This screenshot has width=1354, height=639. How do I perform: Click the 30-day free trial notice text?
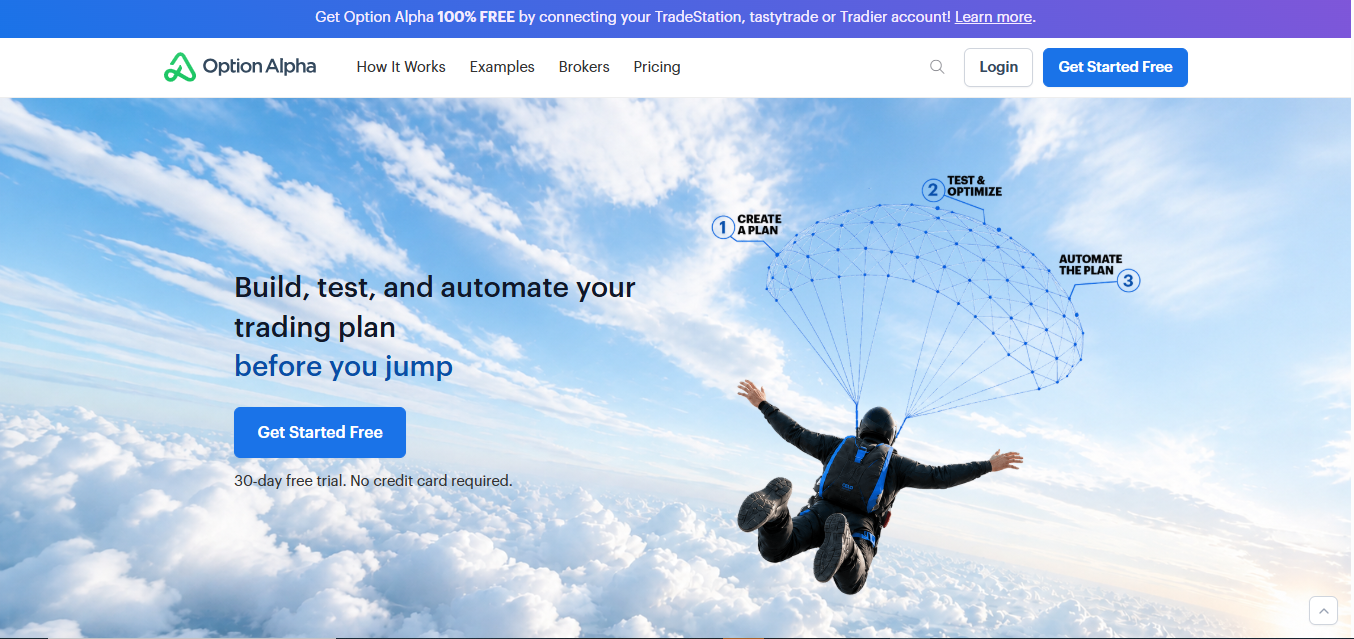pos(373,481)
